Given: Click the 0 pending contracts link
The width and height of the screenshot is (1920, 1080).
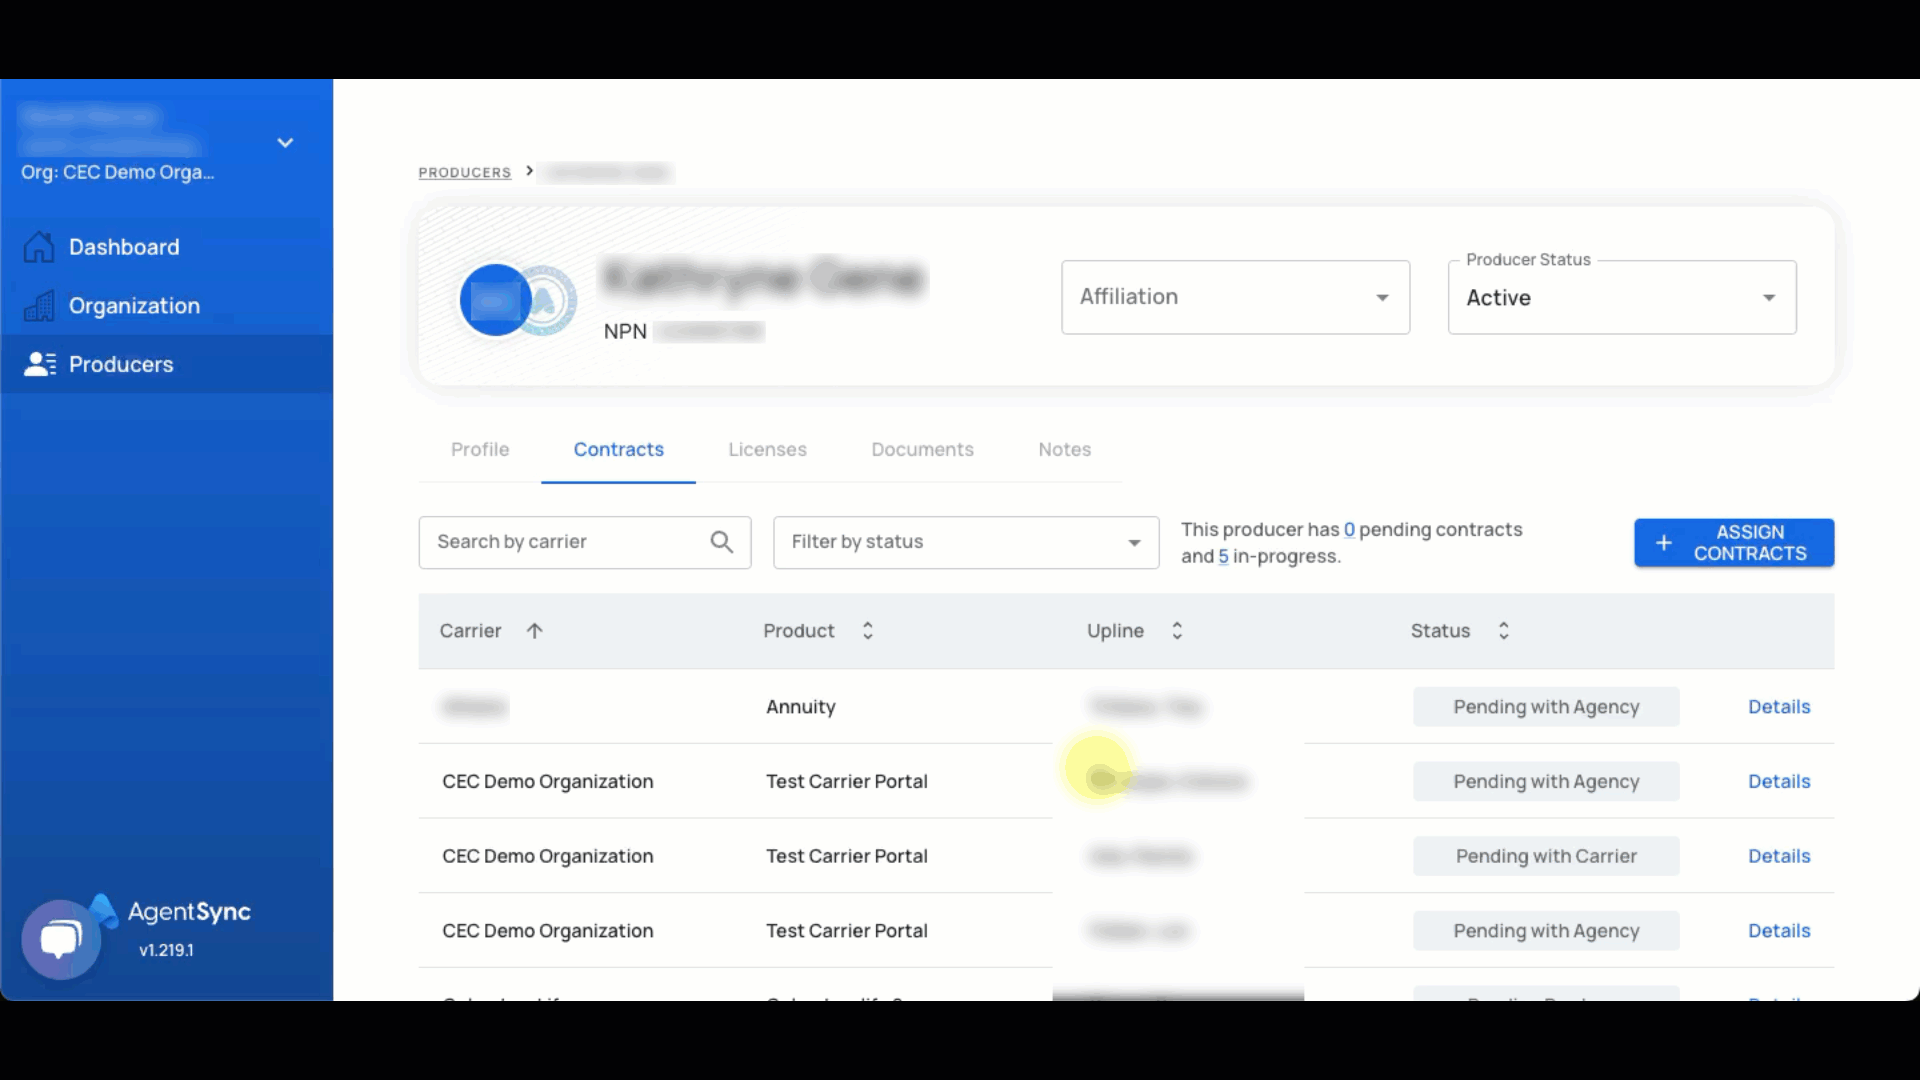Looking at the screenshot, I should point(1349,530).
